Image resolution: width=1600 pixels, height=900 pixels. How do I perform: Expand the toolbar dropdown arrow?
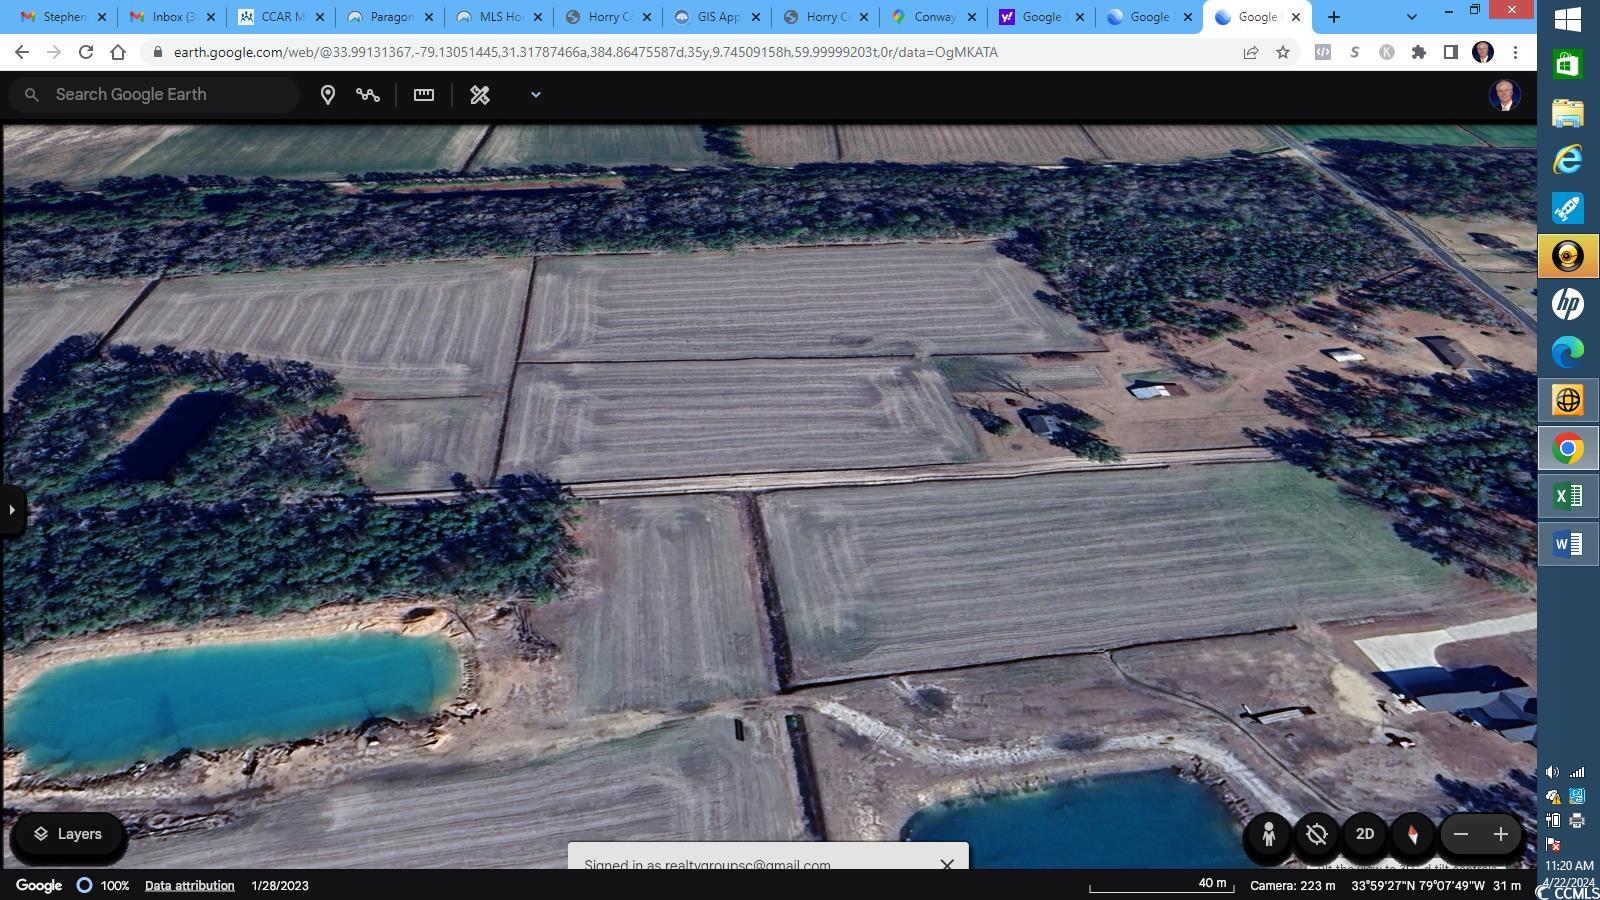pos(535,95)
